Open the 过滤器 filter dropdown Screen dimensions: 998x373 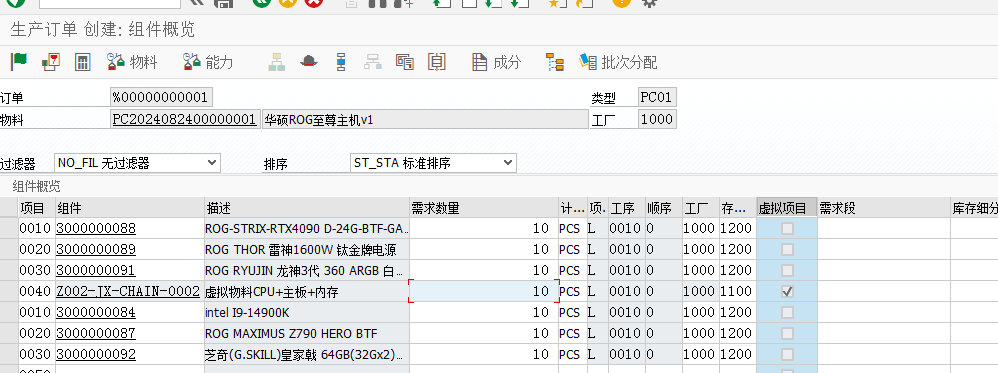(137, 163)
